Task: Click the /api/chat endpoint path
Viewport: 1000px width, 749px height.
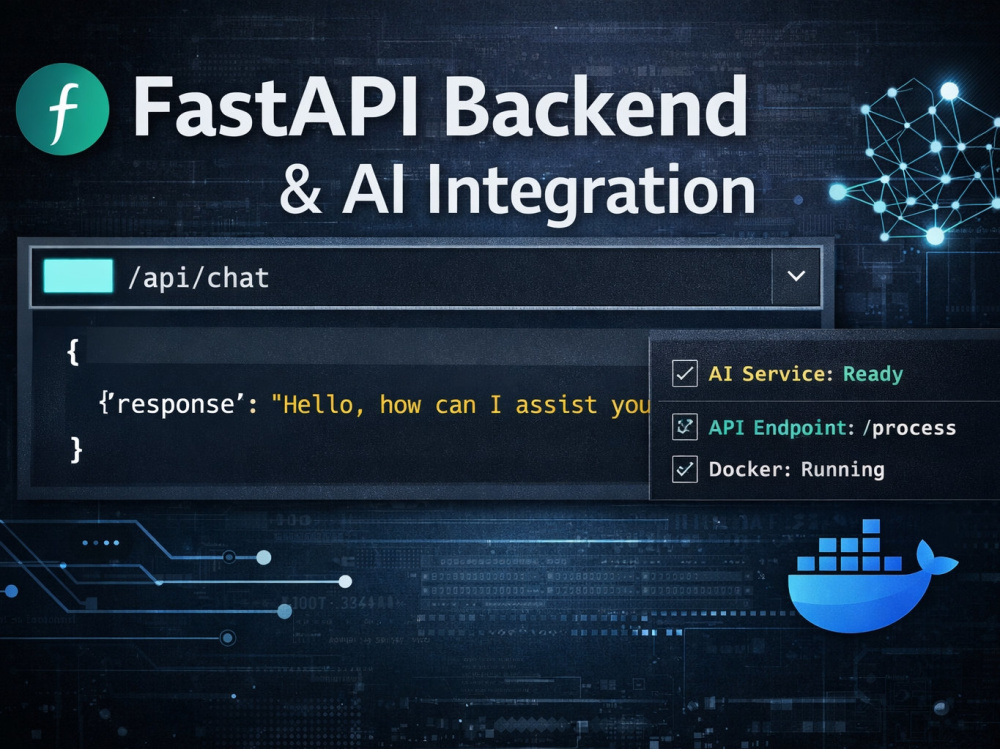Action: pyautogui.click(x=198, y=278)
